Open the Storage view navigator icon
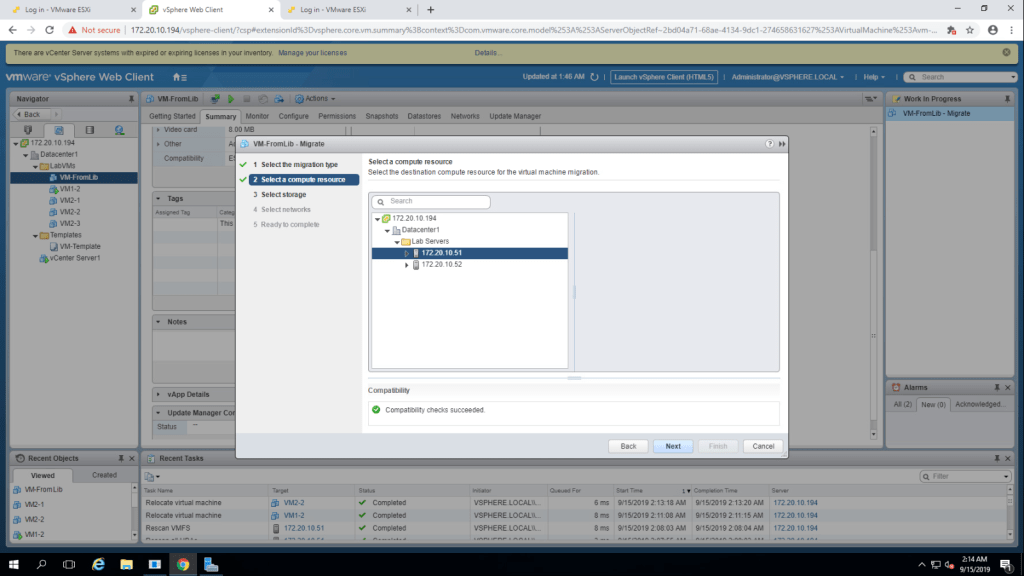The width and height of the screenshot is (1024, 576). pos(89,130)
